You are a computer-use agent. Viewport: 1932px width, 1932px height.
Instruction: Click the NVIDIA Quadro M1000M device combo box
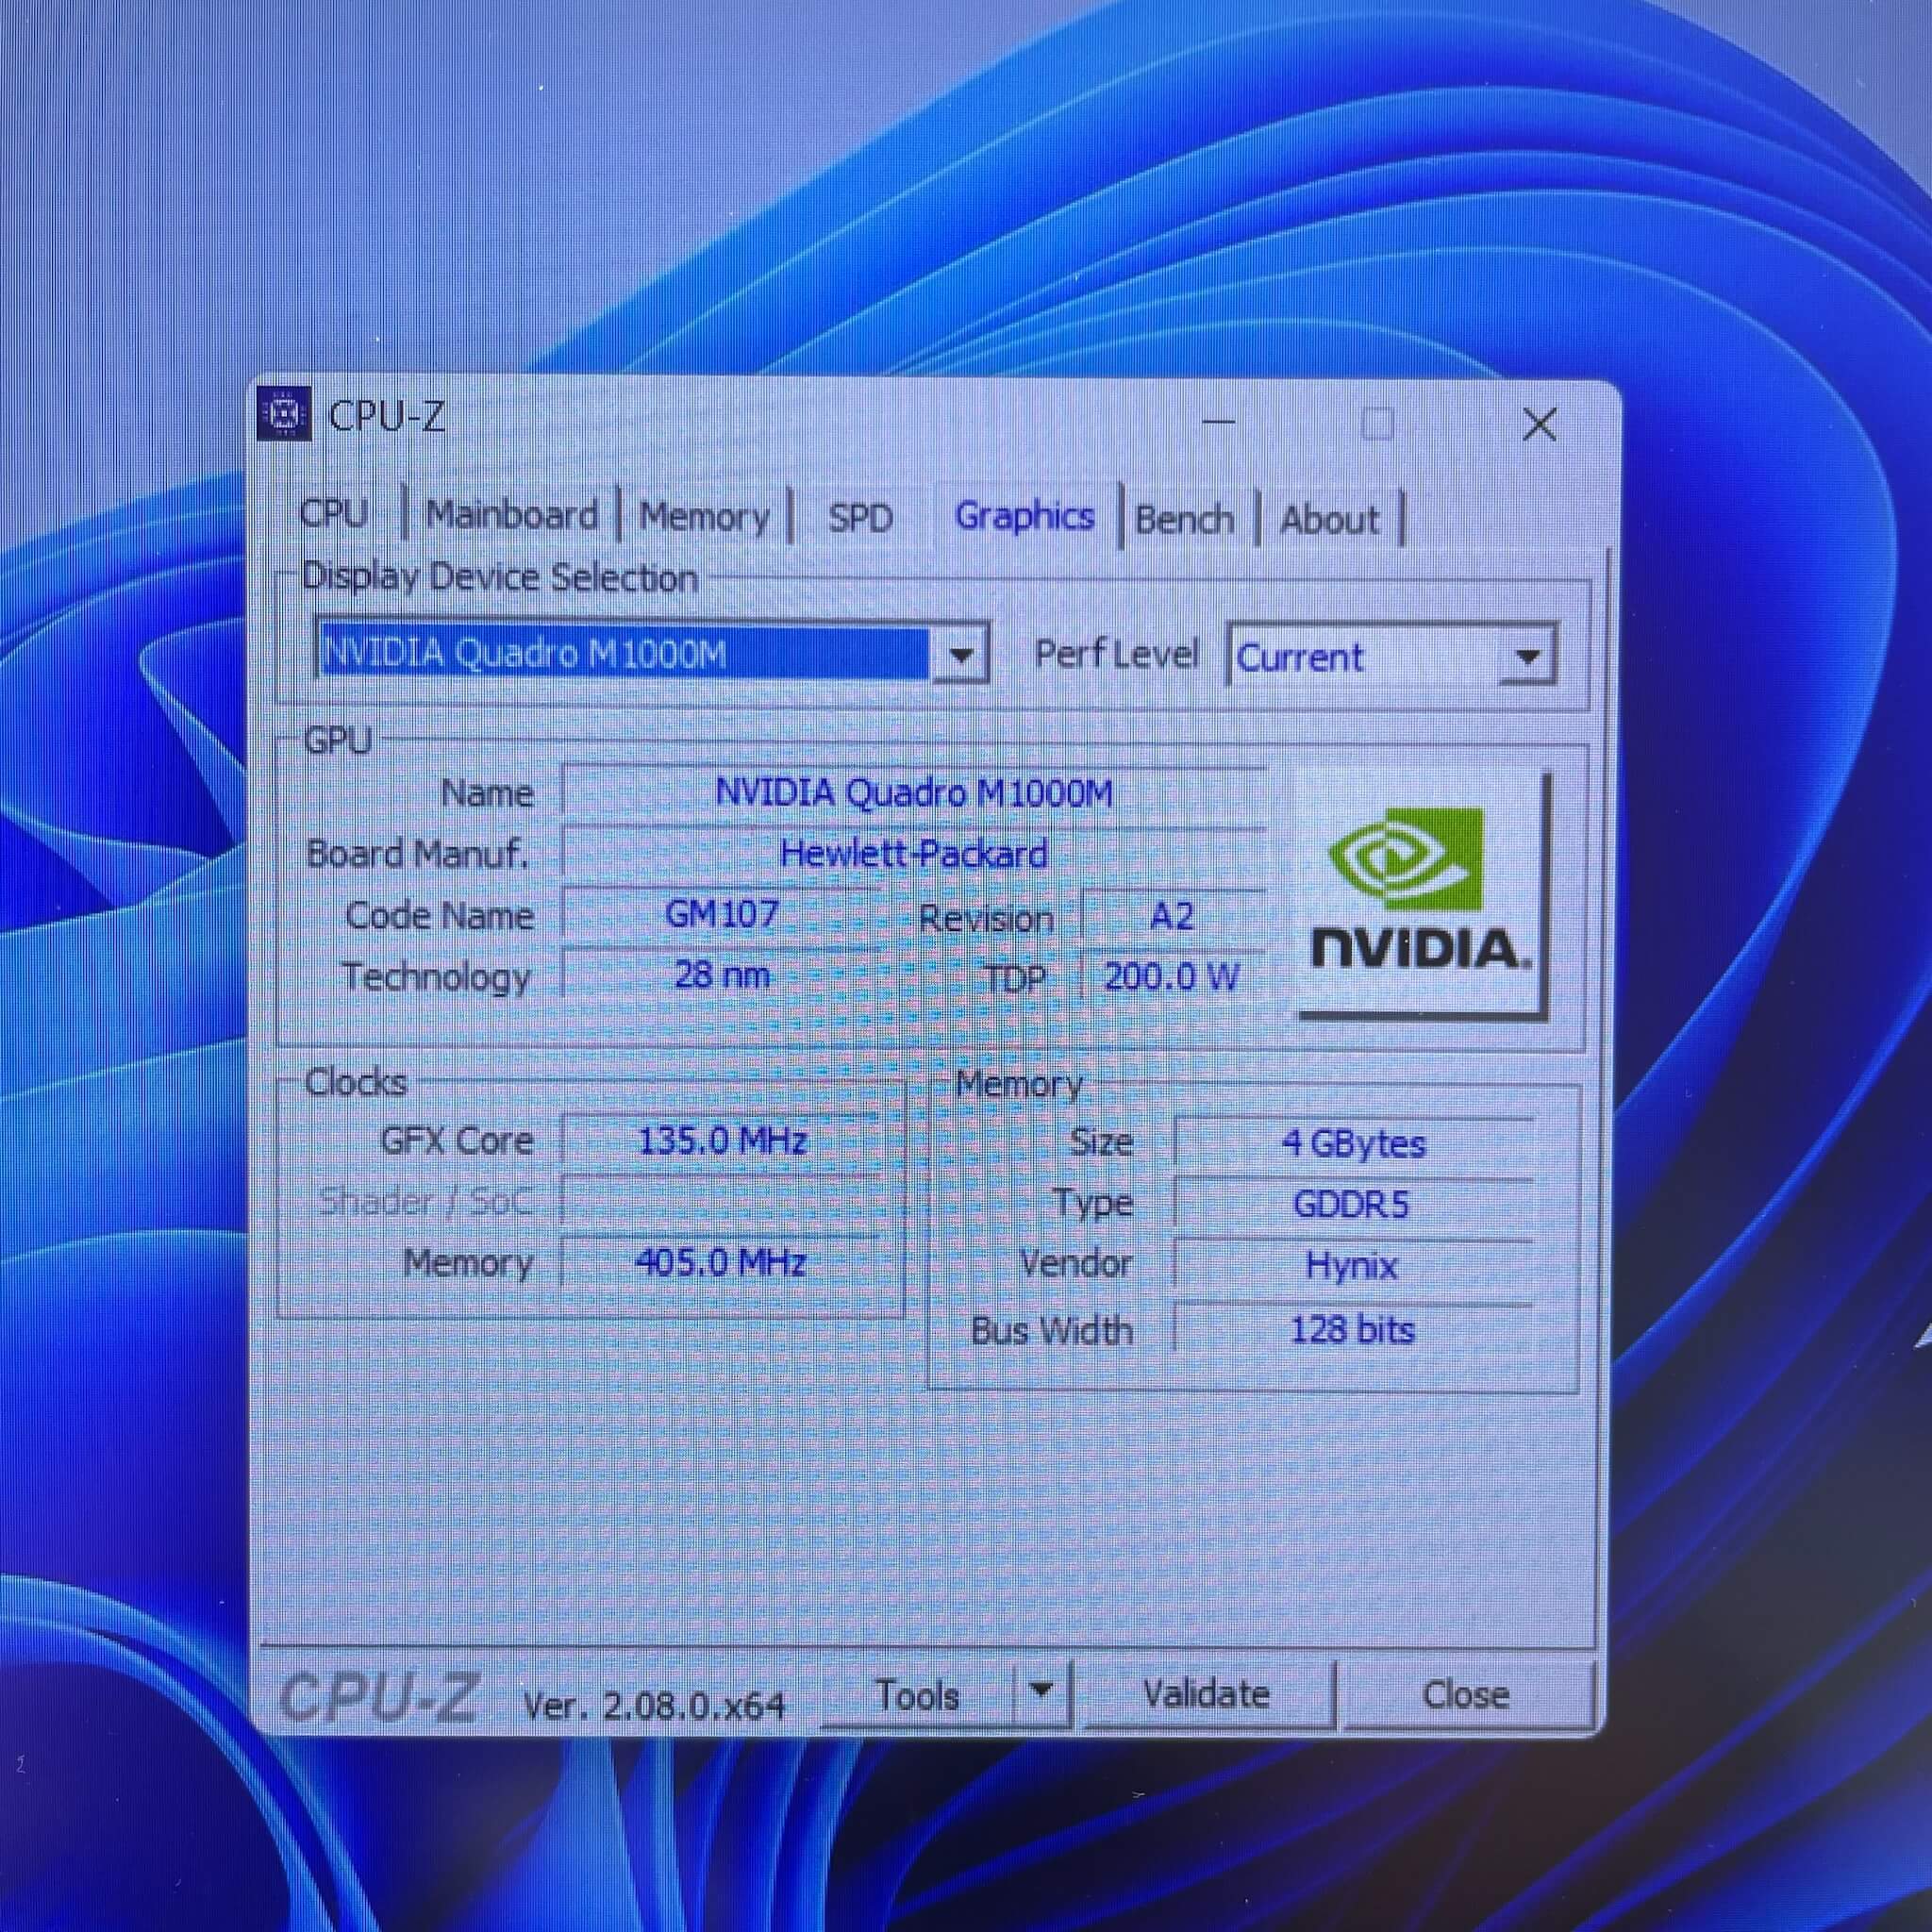click(x=651, y=652)
